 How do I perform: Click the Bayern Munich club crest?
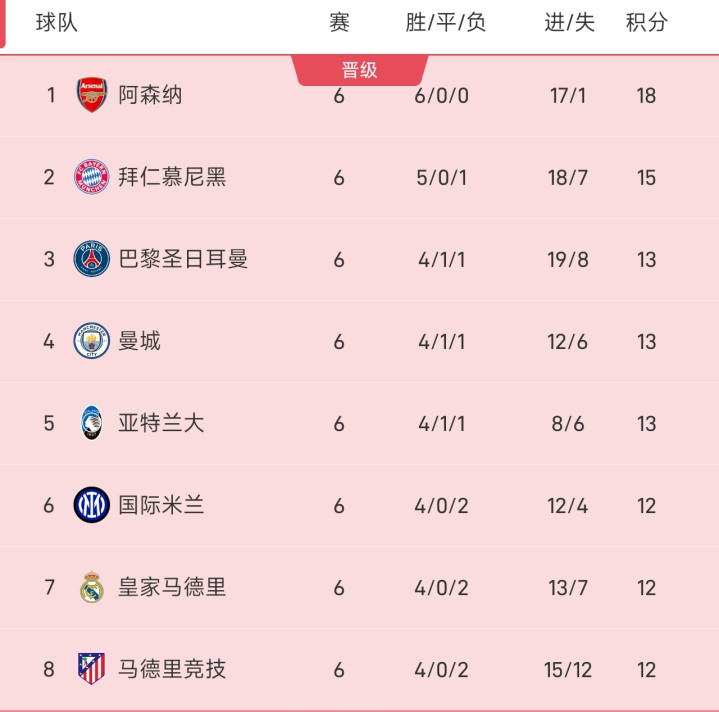pyautogui.click(x=91, y=177)
